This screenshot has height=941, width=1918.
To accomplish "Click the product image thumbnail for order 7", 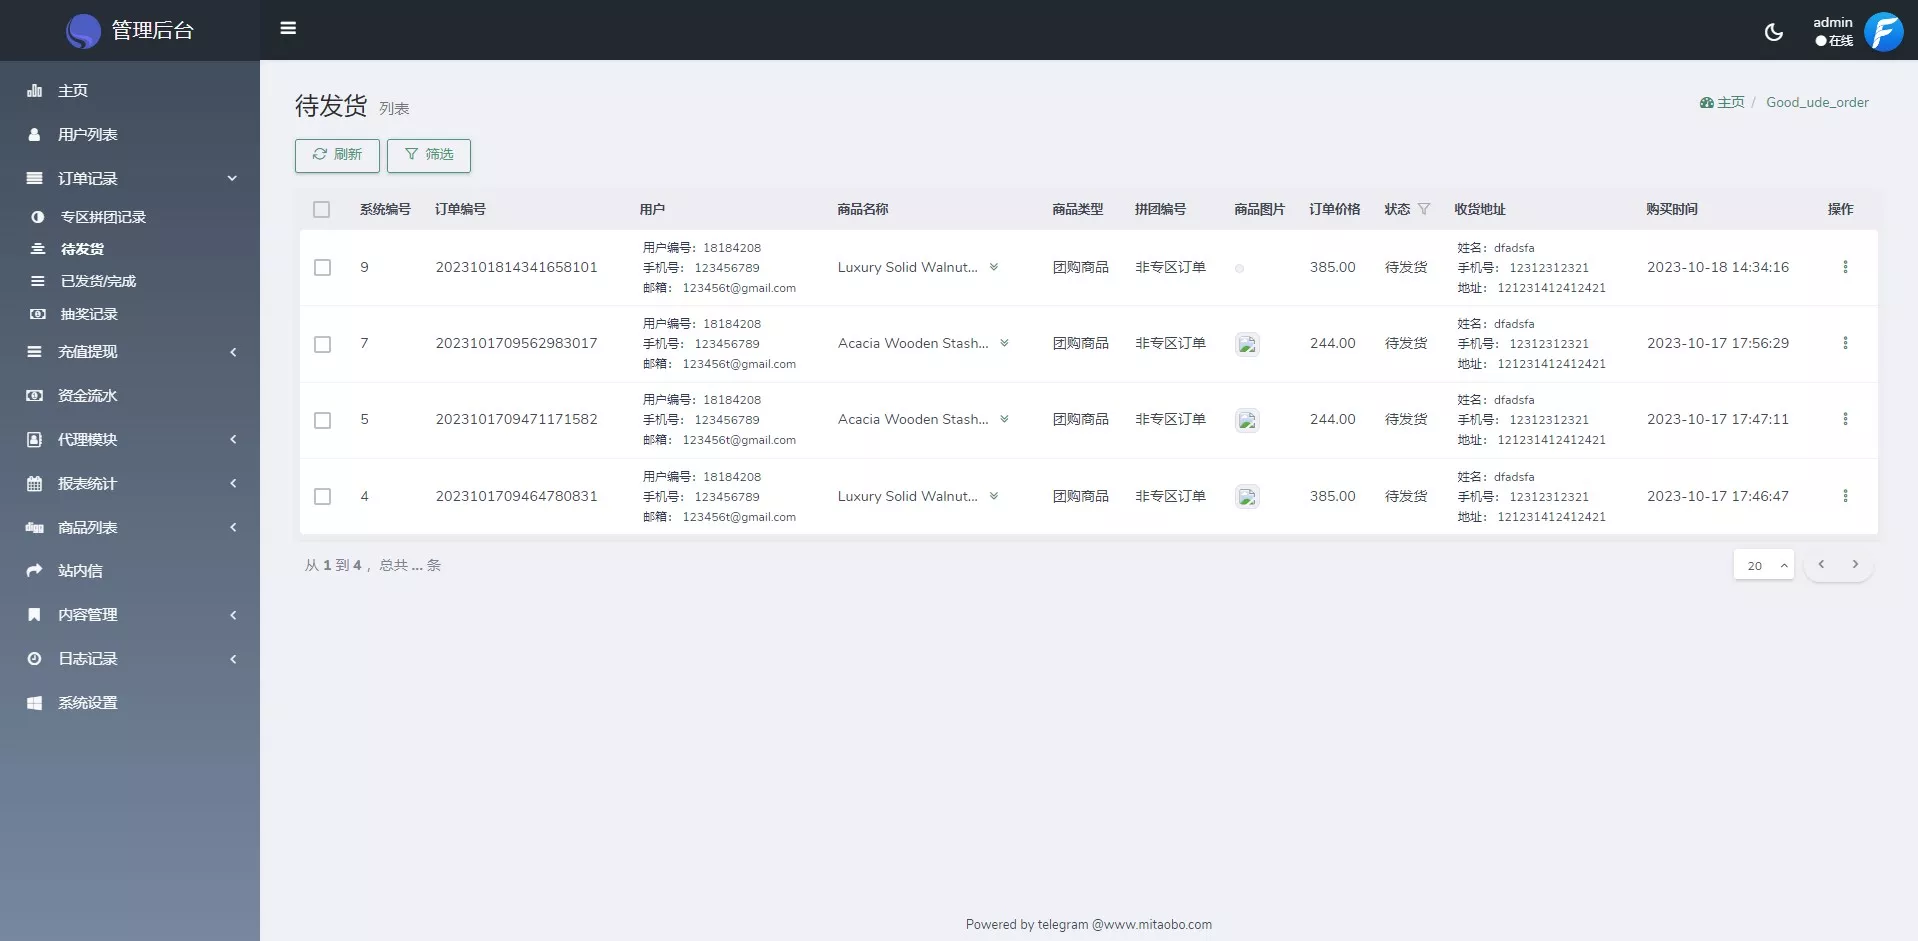I will coord(1247,344).
